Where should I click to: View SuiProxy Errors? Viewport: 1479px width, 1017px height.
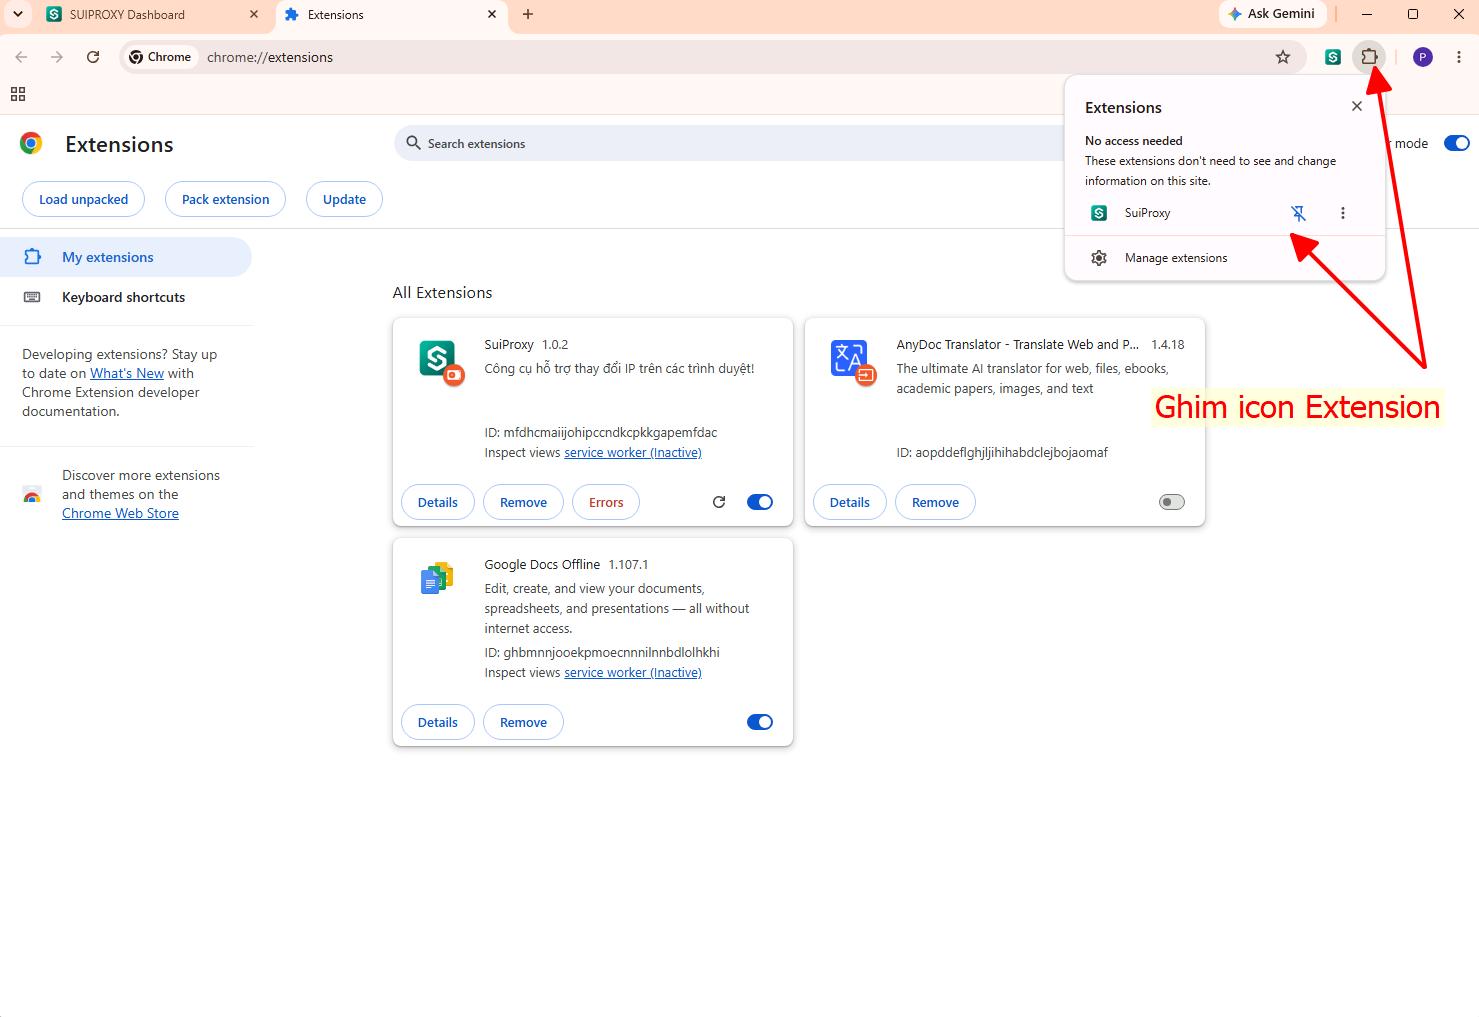coord(606,502)
